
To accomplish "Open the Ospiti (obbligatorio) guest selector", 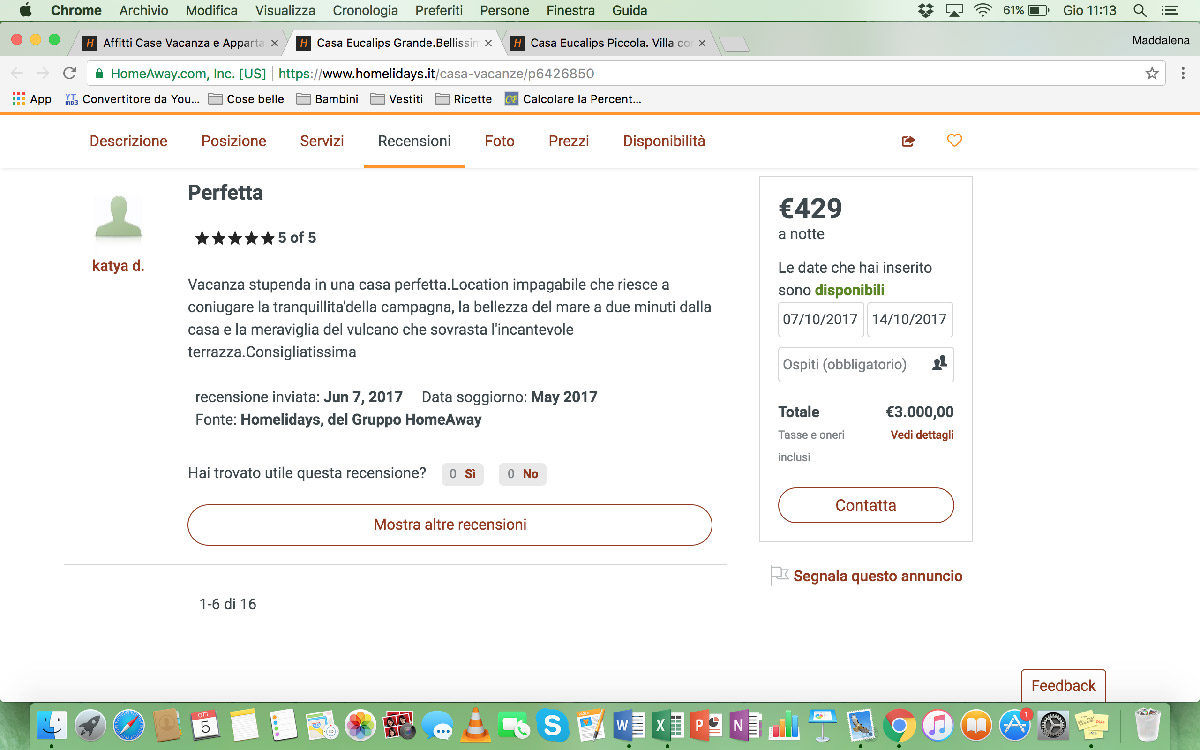I will pyautogui.click(x=866, y=364).
